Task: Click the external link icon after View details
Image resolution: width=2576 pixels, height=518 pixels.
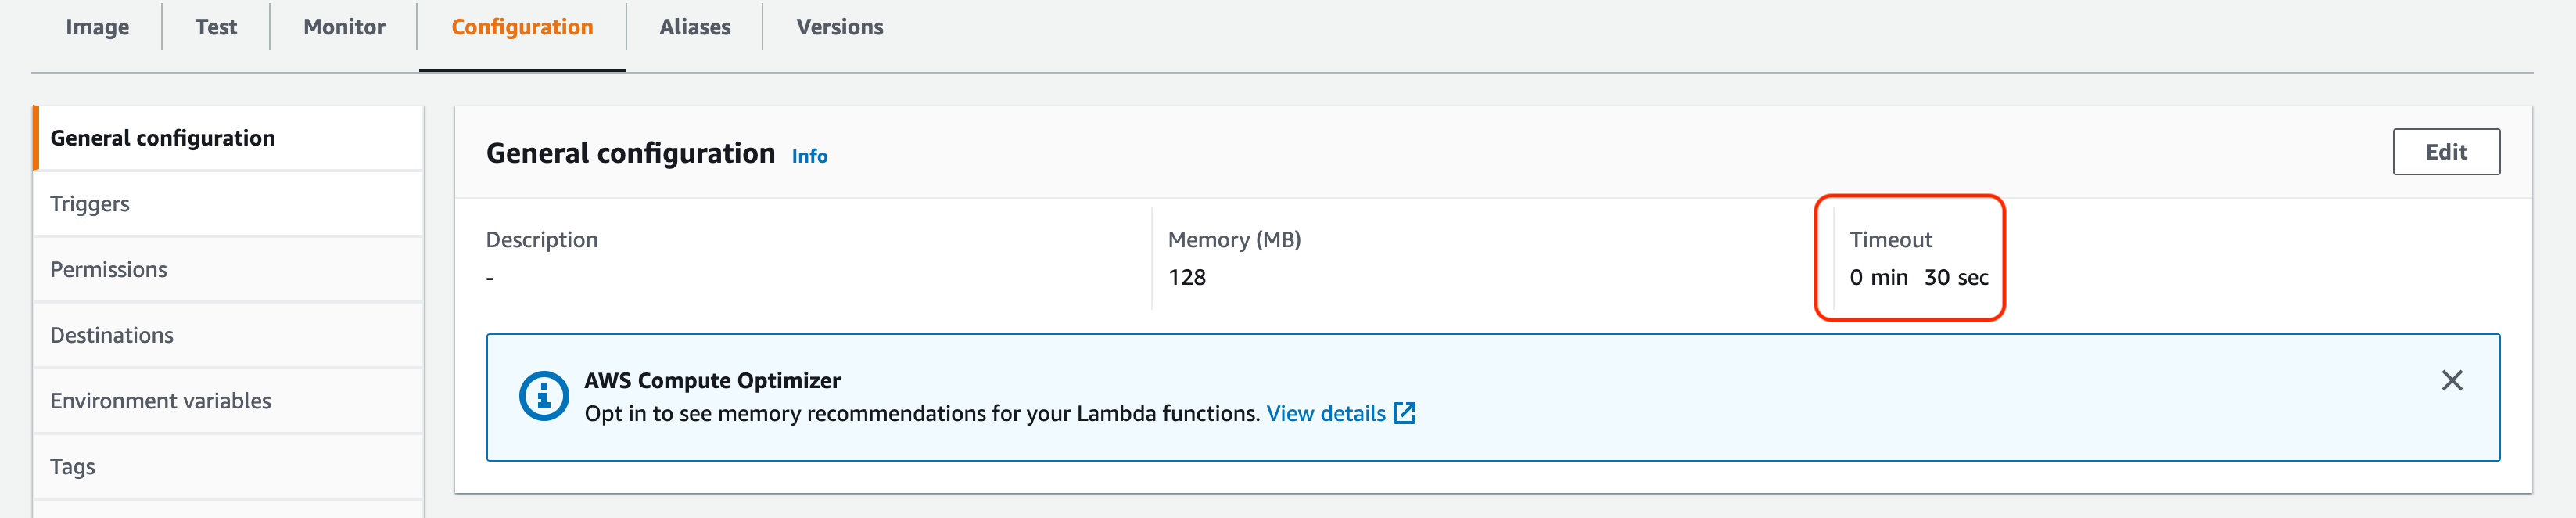Action: (1405, 414)
